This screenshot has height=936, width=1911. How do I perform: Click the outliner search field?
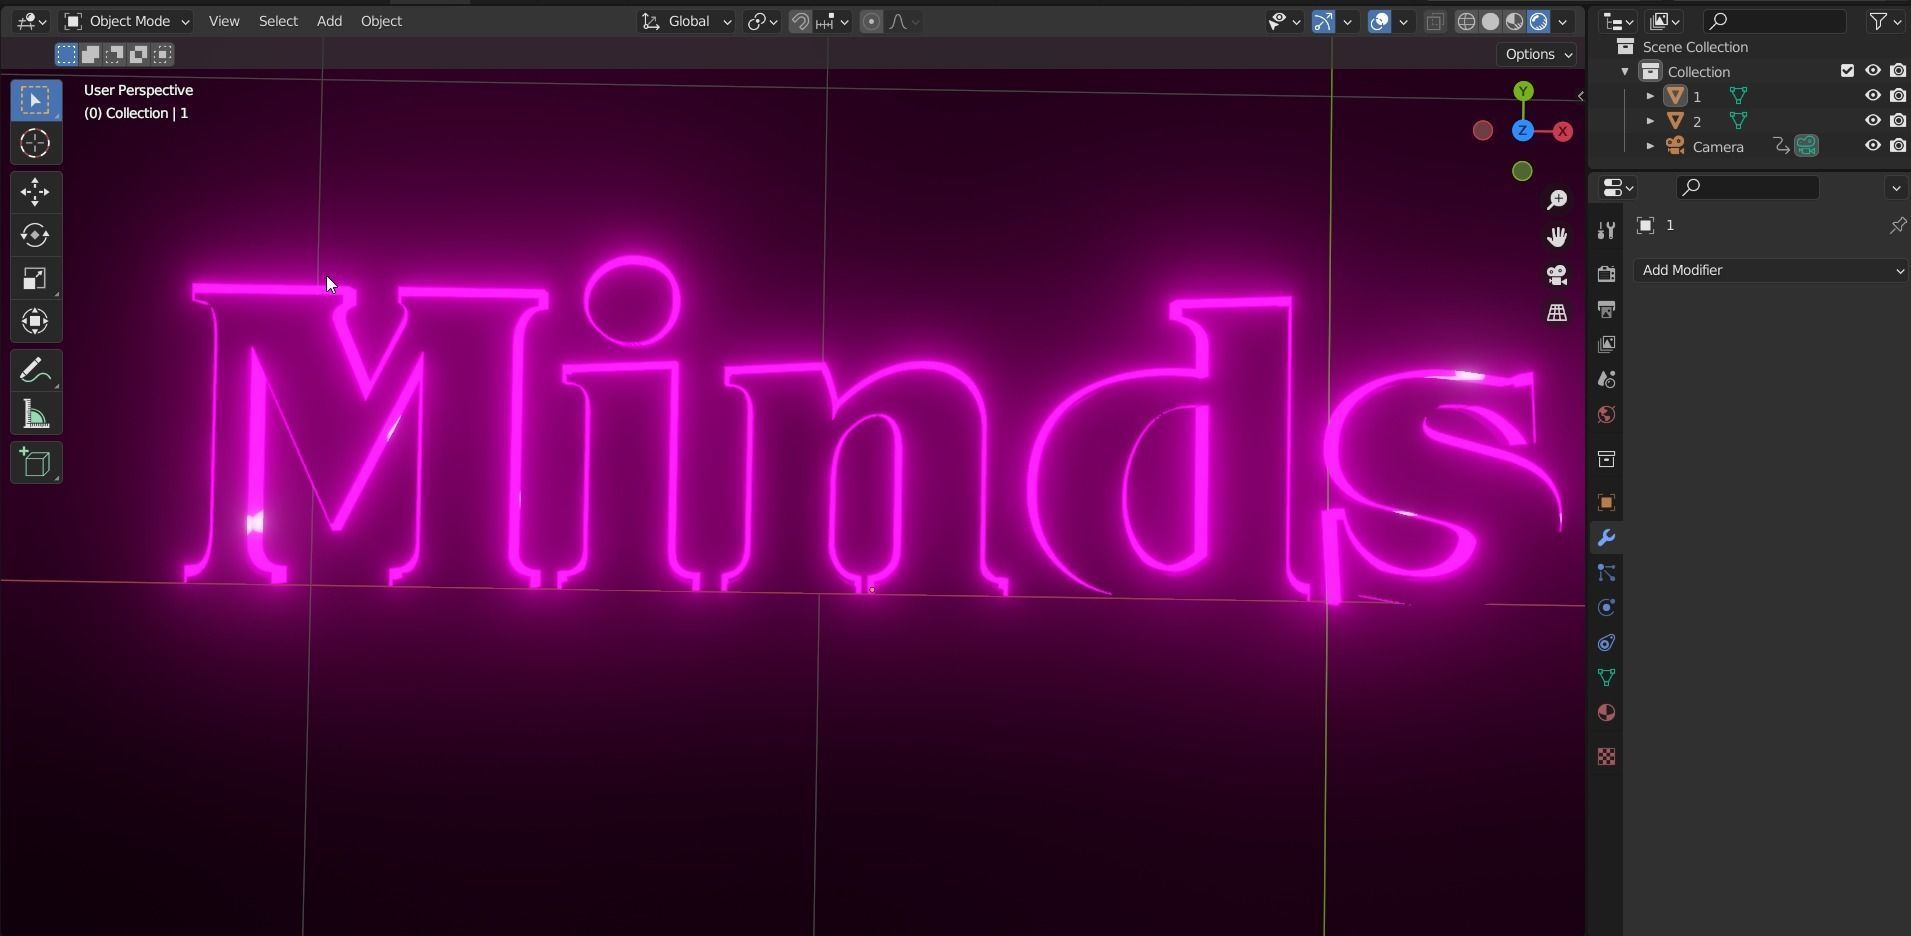click(x=1774, y=21)
